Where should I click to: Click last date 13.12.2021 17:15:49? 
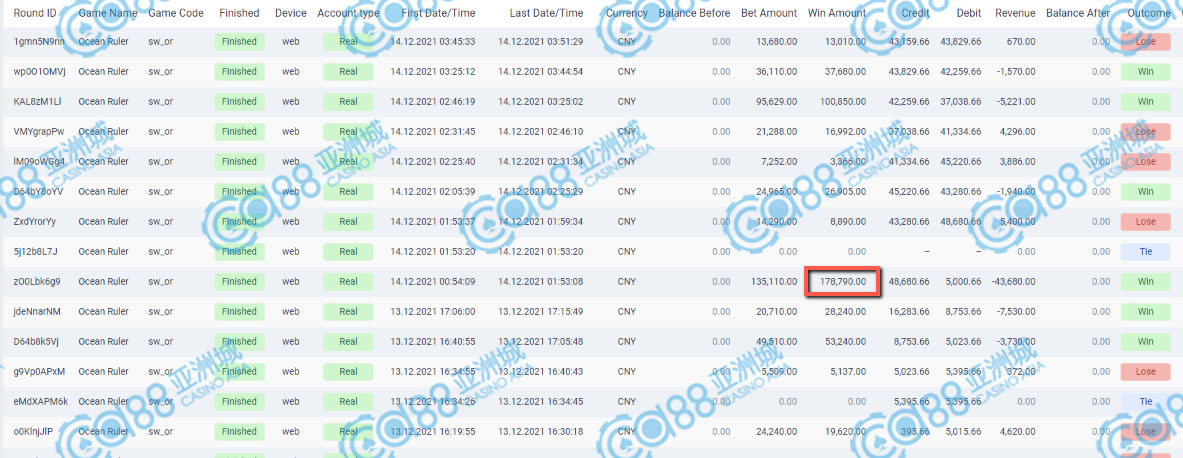pyautogui.click(x=541, y=311)
